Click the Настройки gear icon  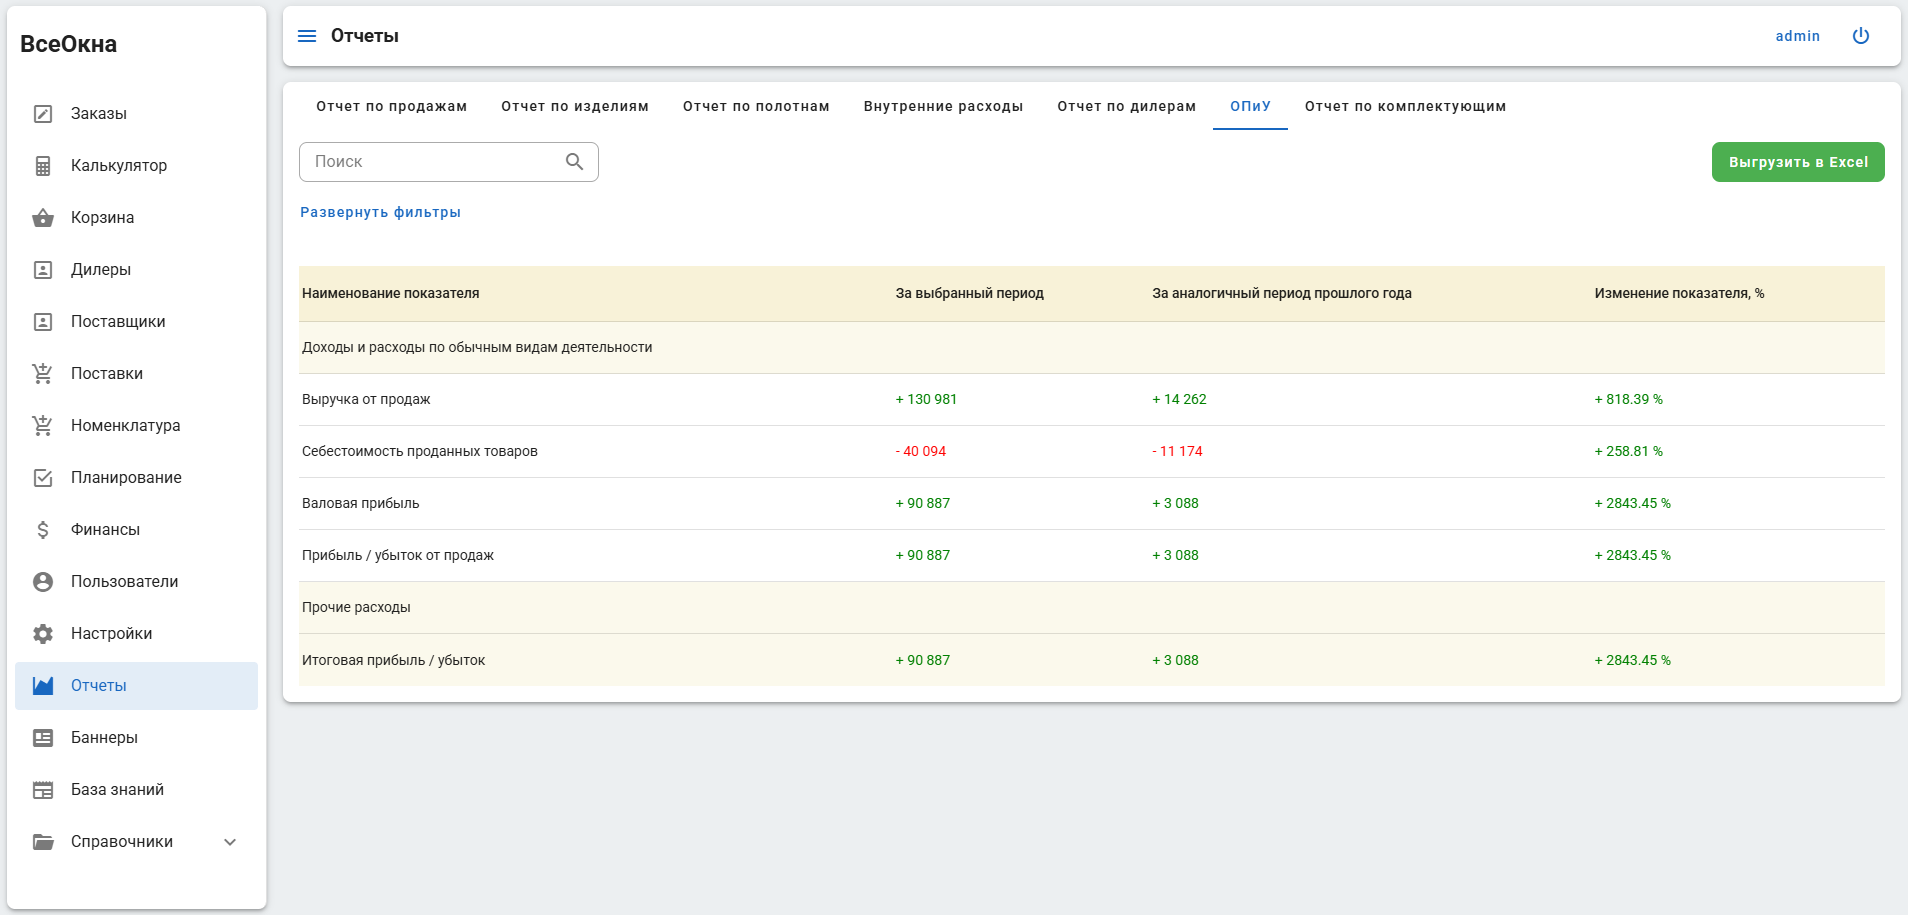tap(43, 634)
